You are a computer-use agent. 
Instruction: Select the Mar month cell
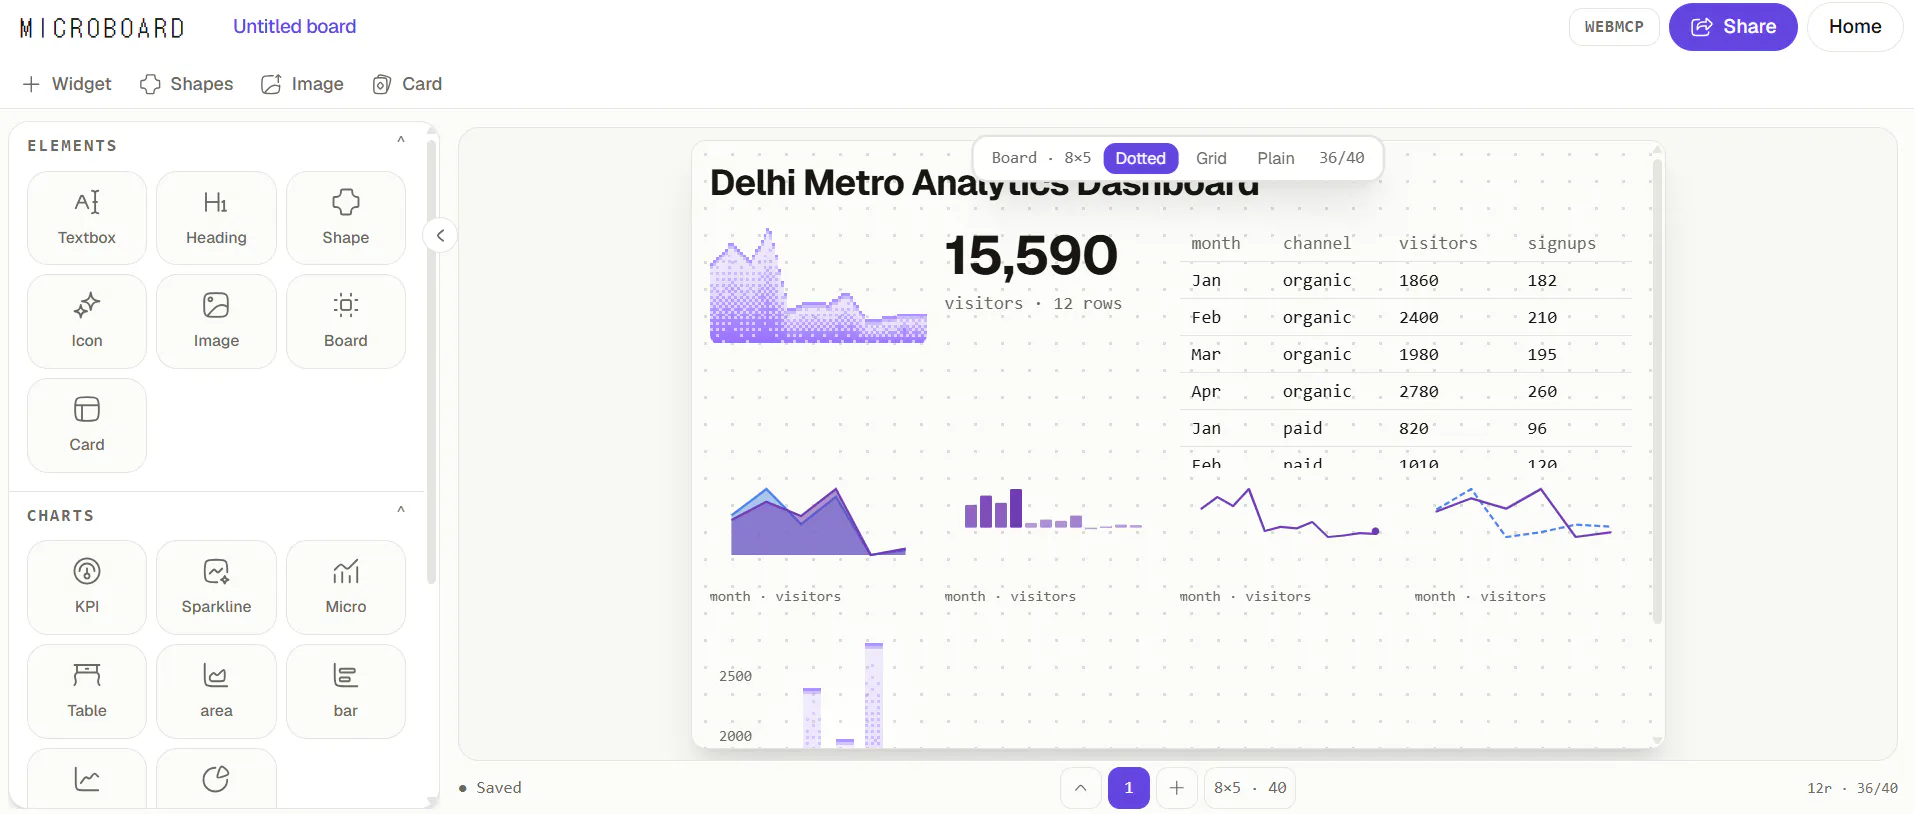(1206, 355)
